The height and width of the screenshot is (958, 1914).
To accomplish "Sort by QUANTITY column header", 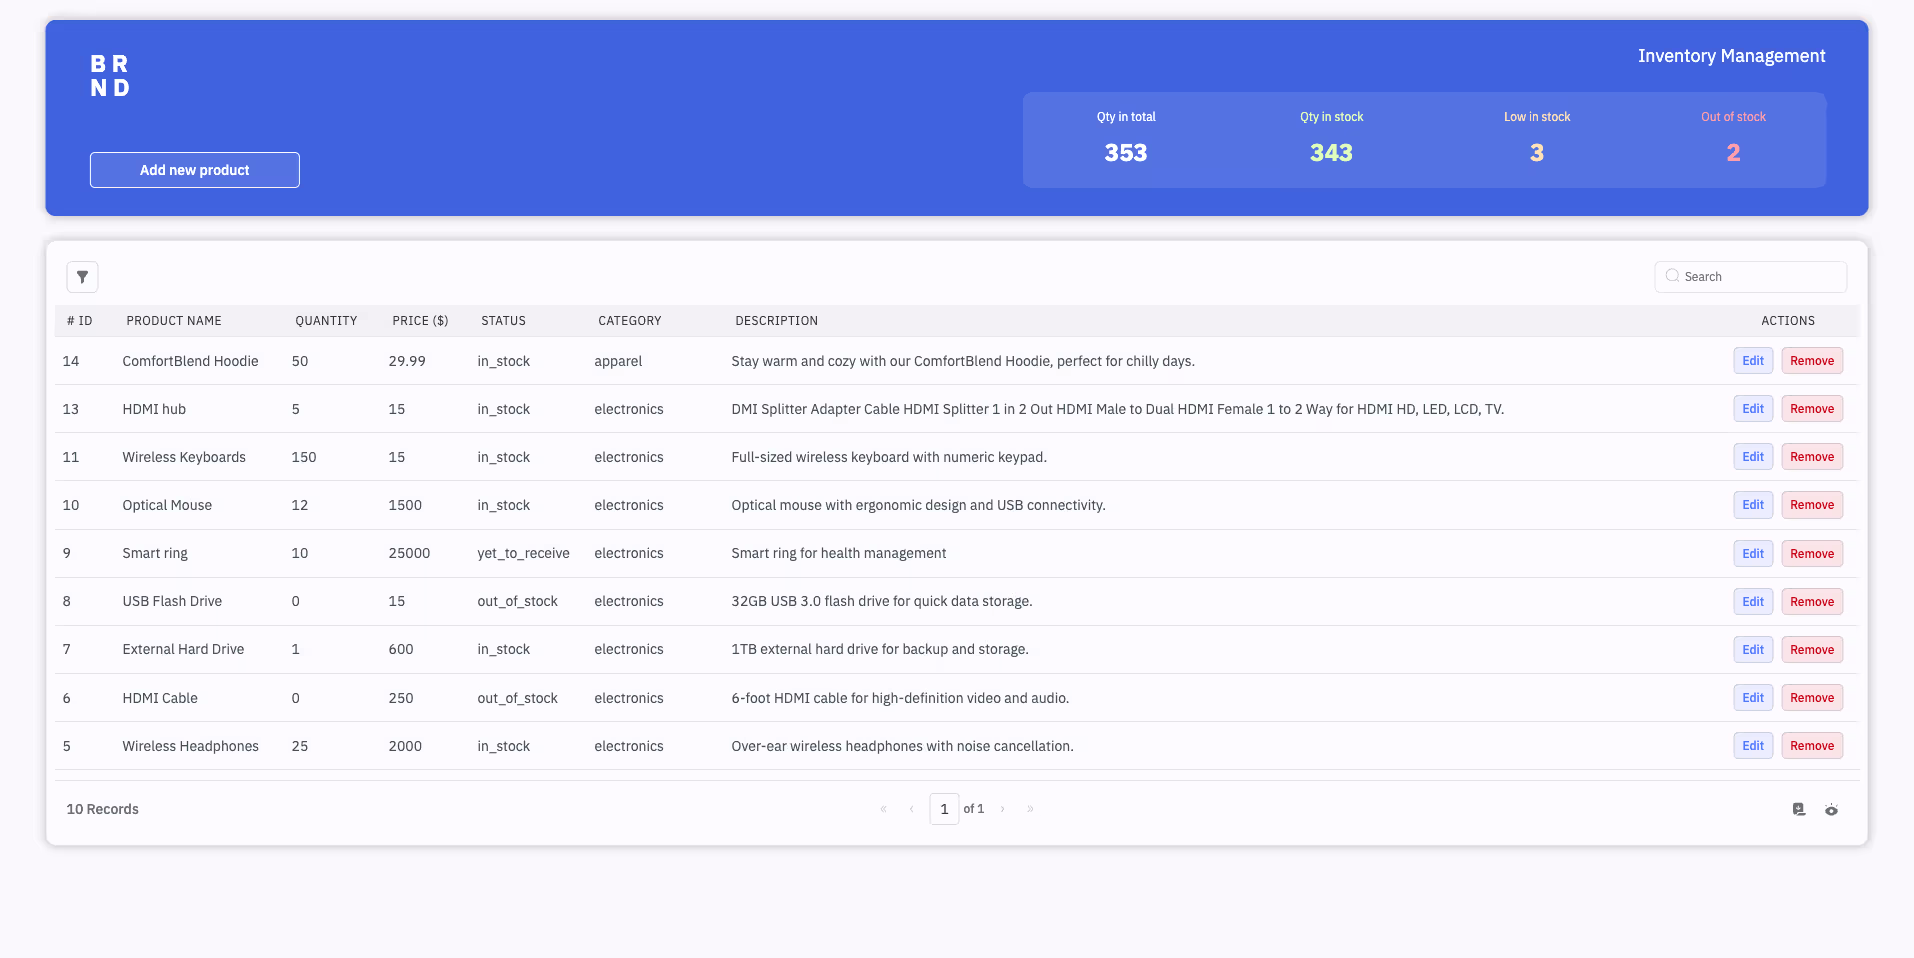I will pos(326,321).
